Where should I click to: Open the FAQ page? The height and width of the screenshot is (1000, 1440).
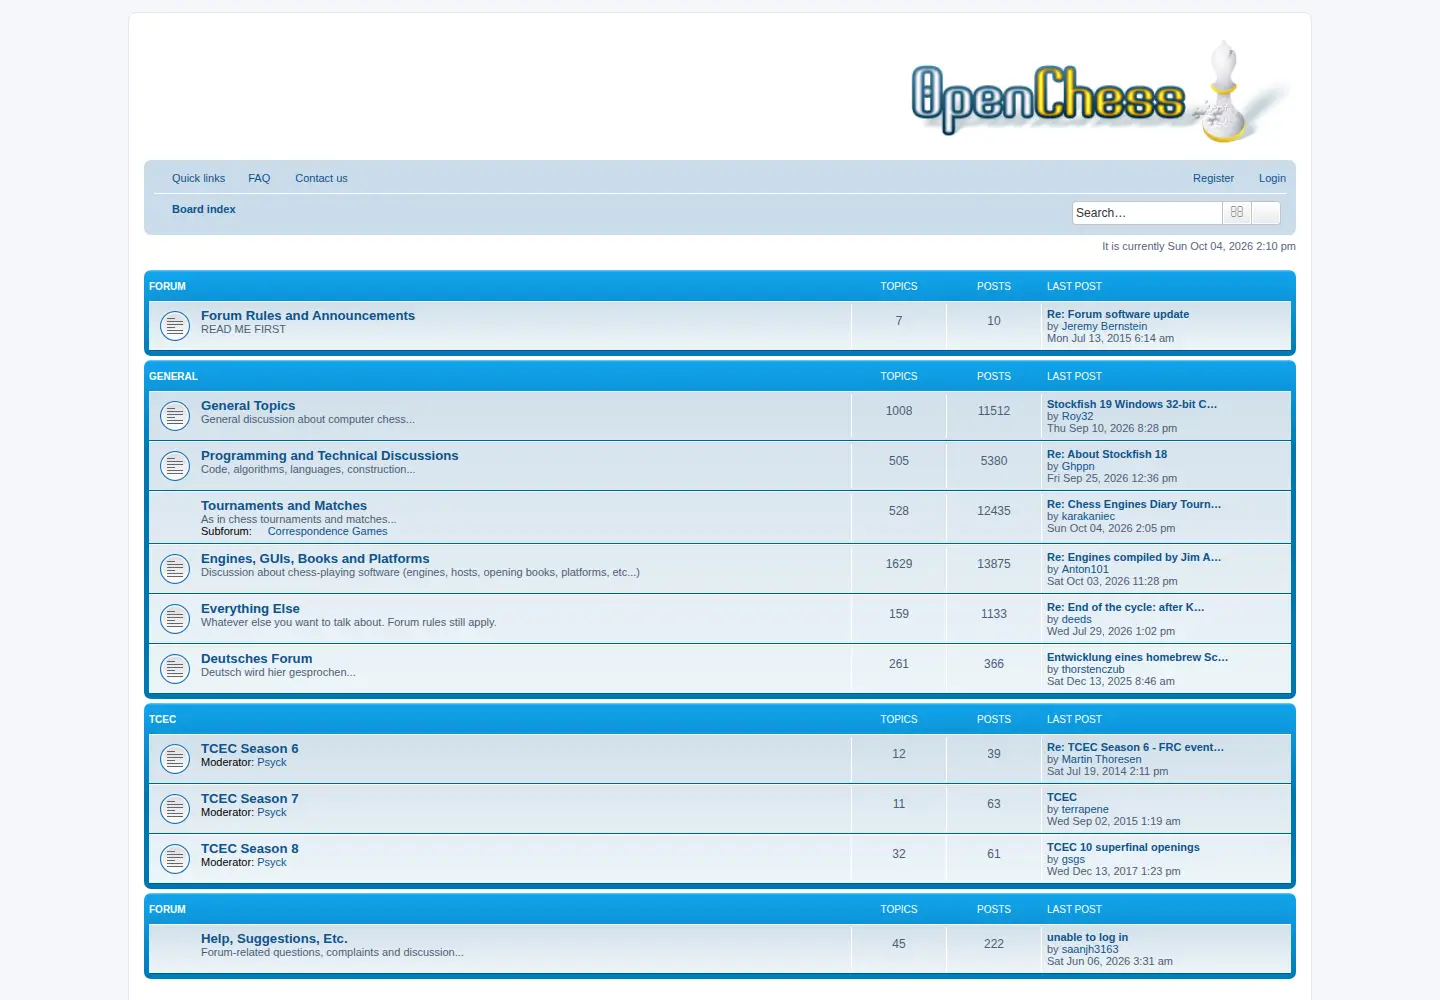259,178
